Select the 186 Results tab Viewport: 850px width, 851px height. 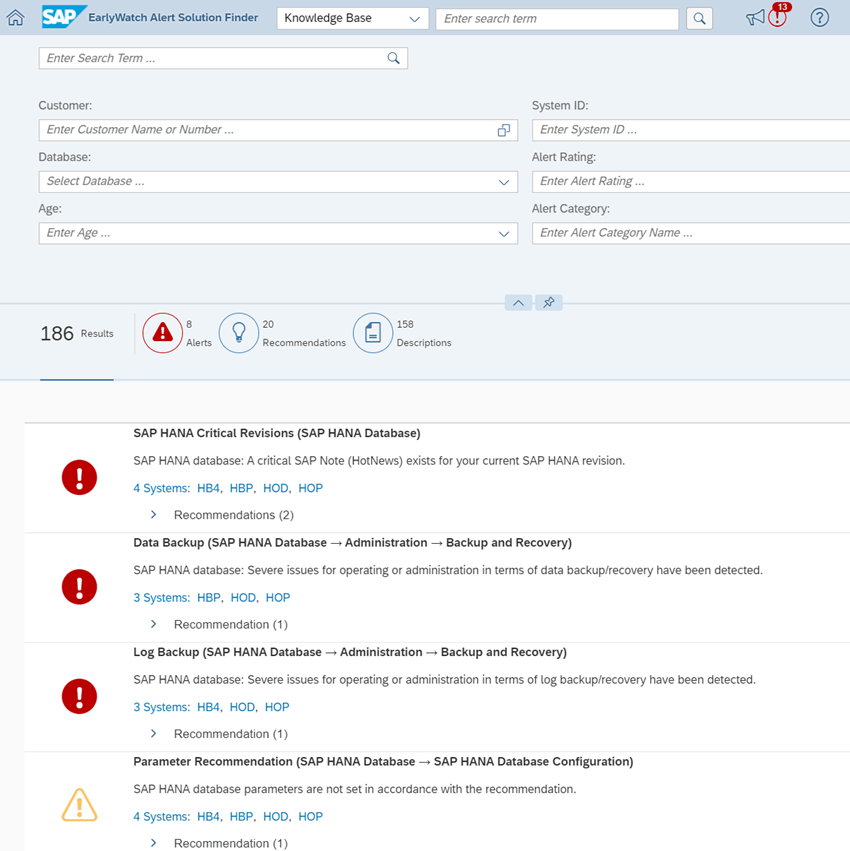coord(77,334)
